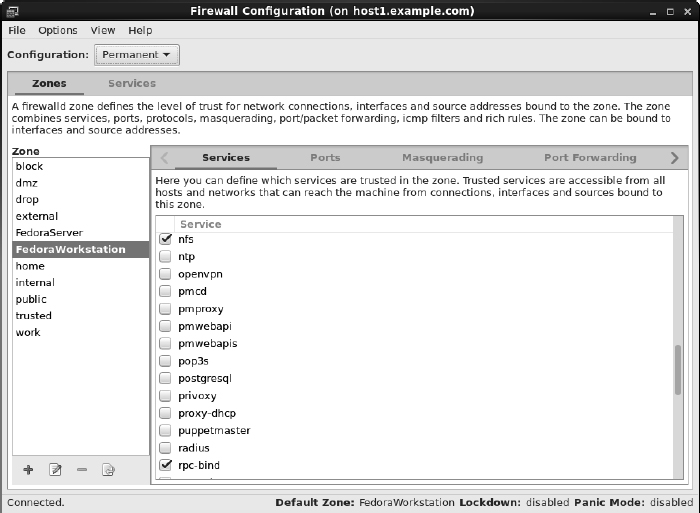Select the drop zone
Viewport: 700px width, 513px height.
(x=81, y=200)
